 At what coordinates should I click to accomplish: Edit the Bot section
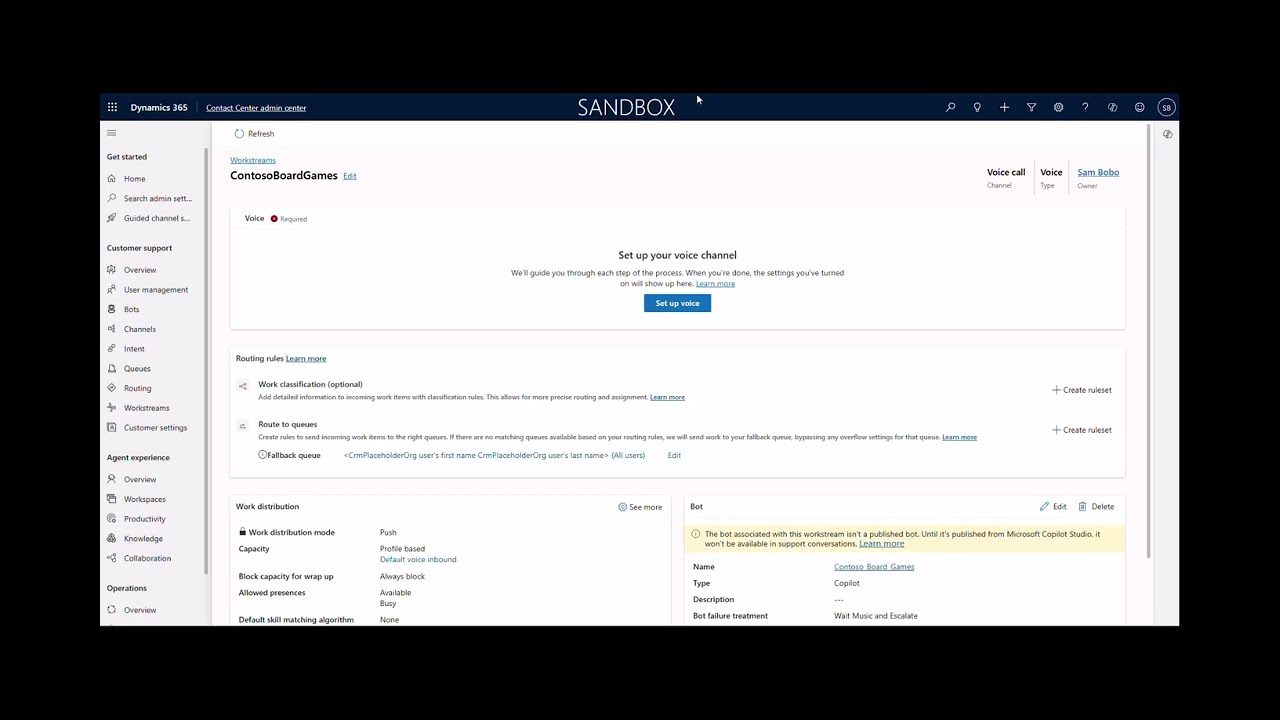tap(1053, 507)
